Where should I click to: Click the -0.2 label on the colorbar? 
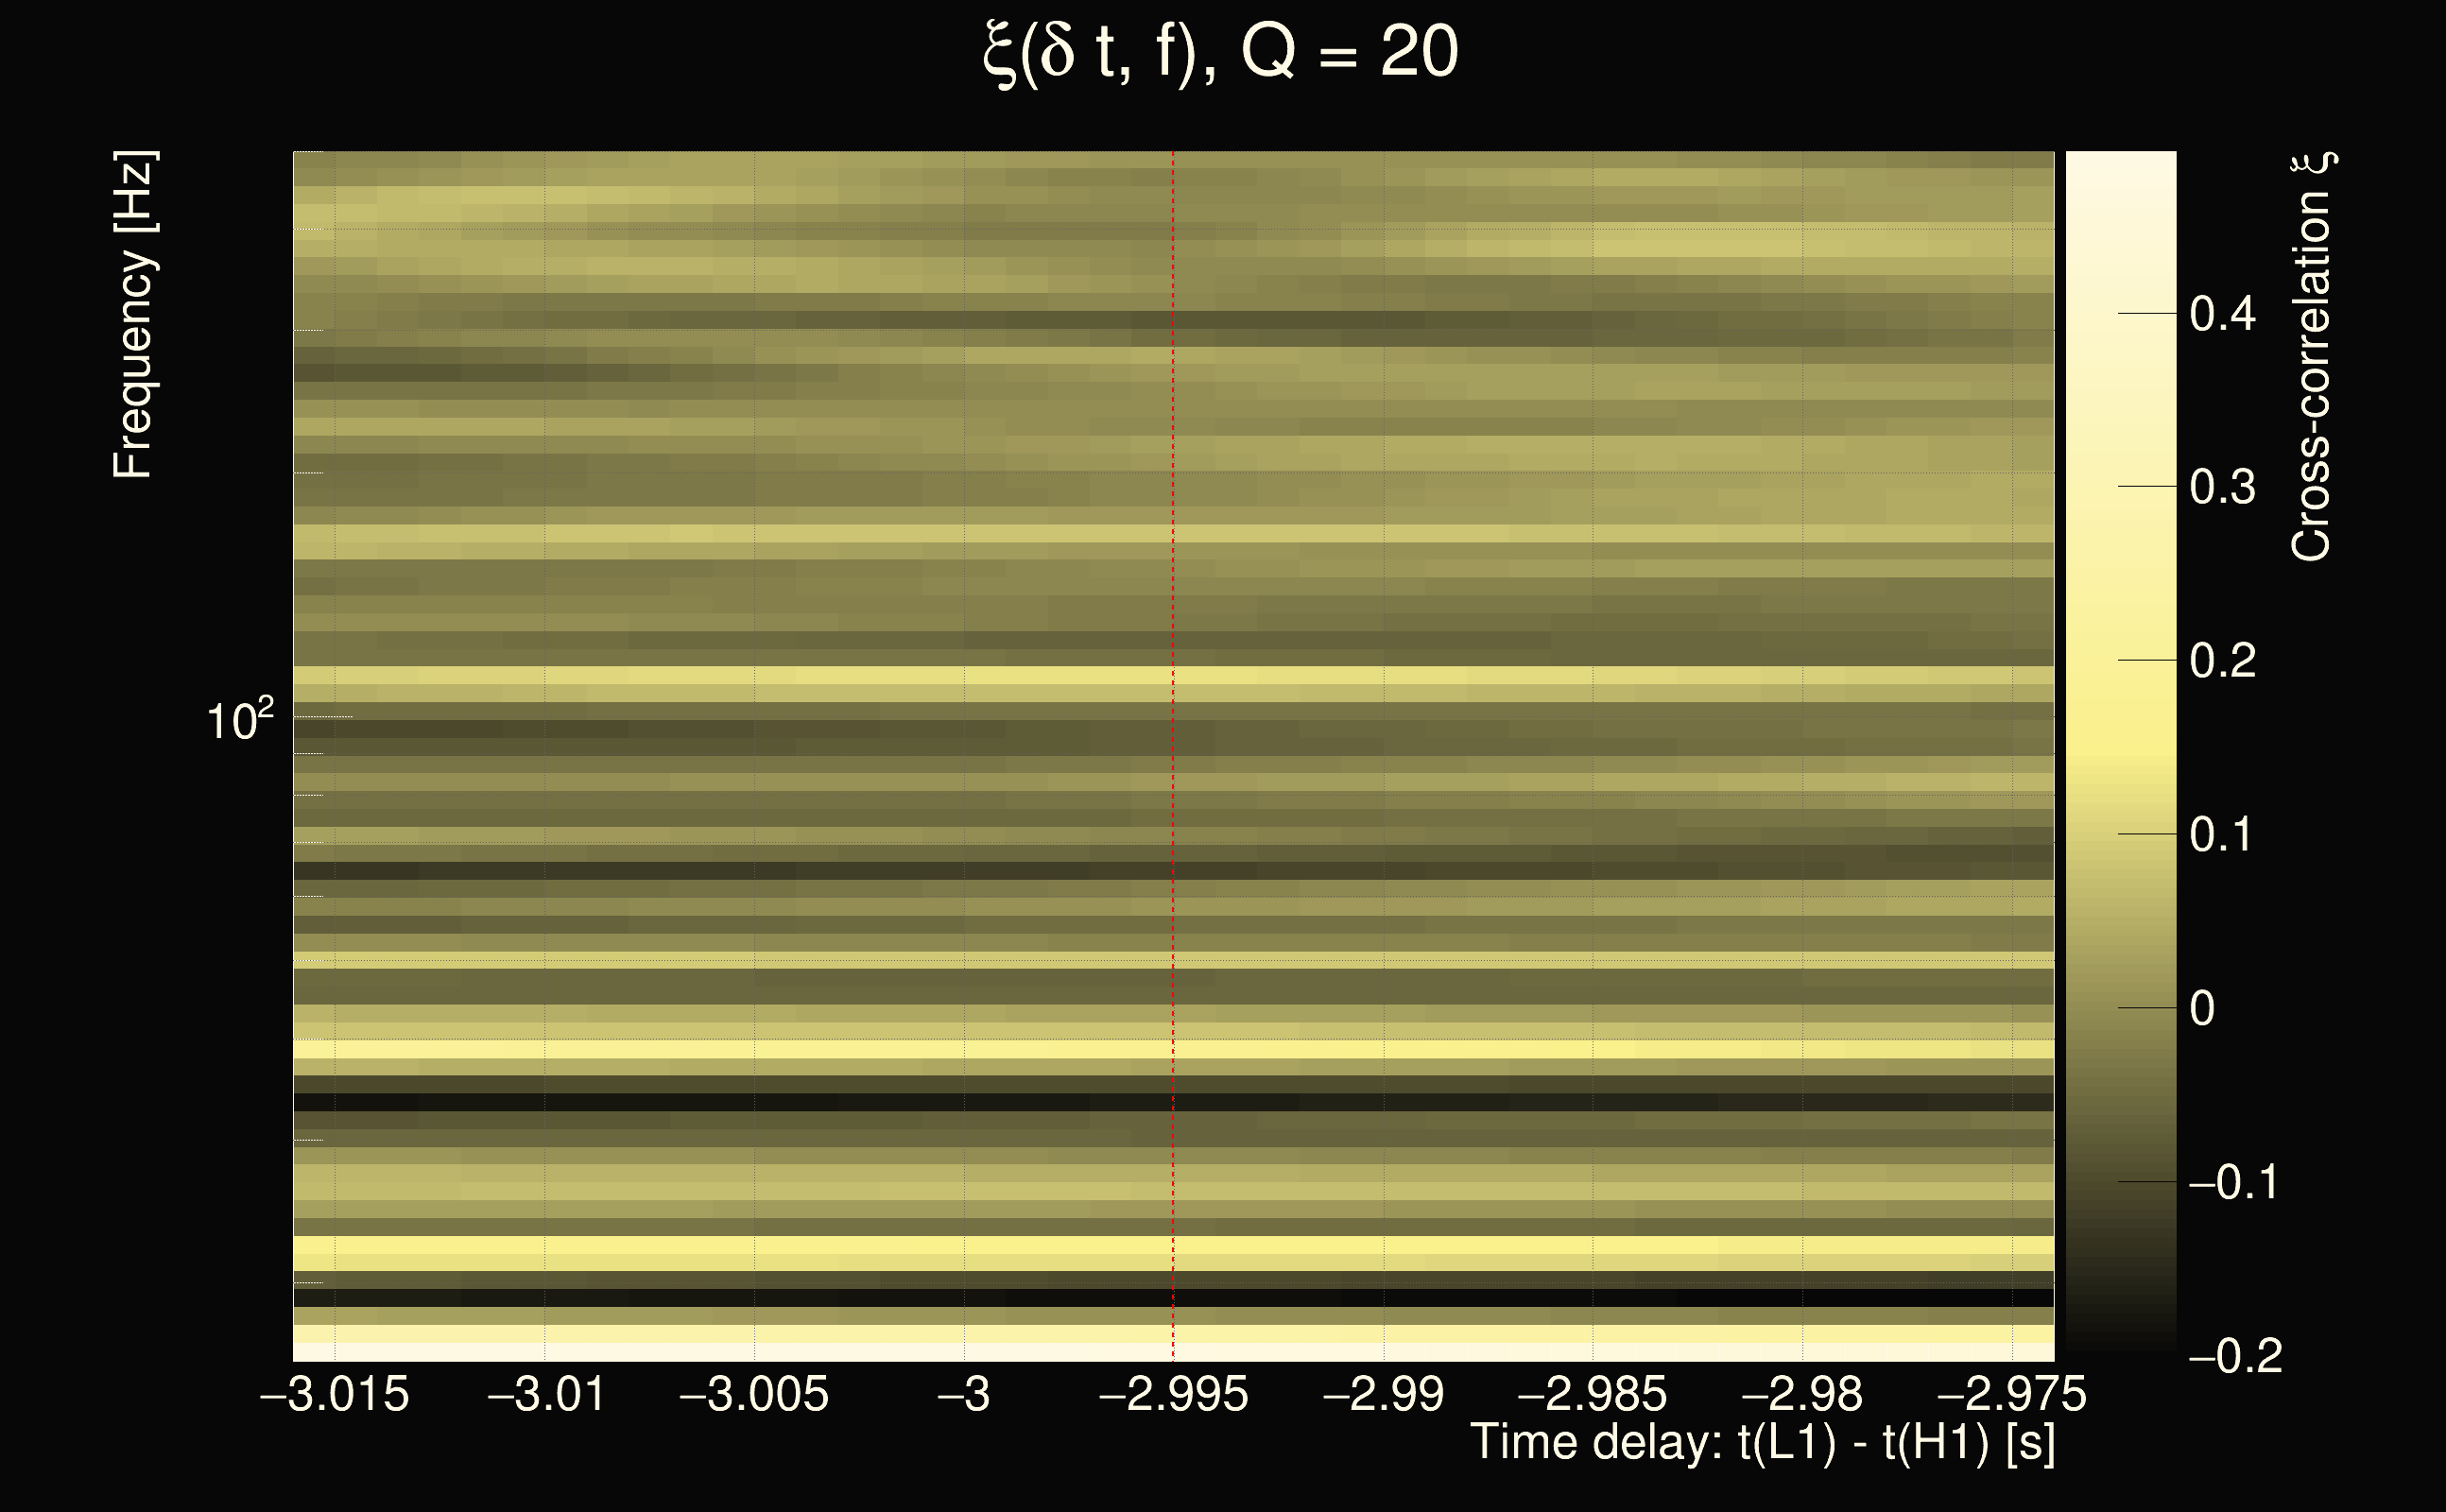pos(2235,1356)
